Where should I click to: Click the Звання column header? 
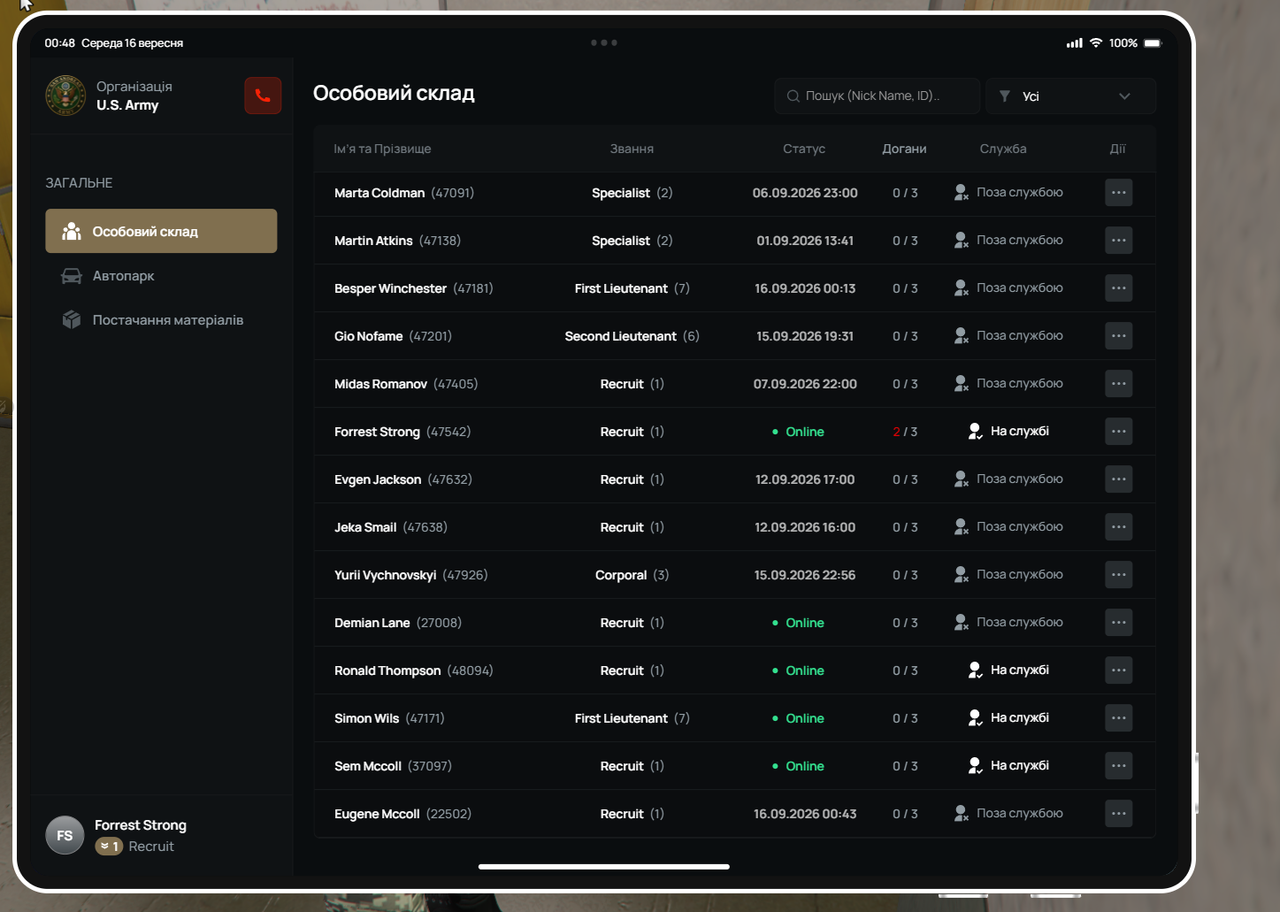tap(632, 148)
